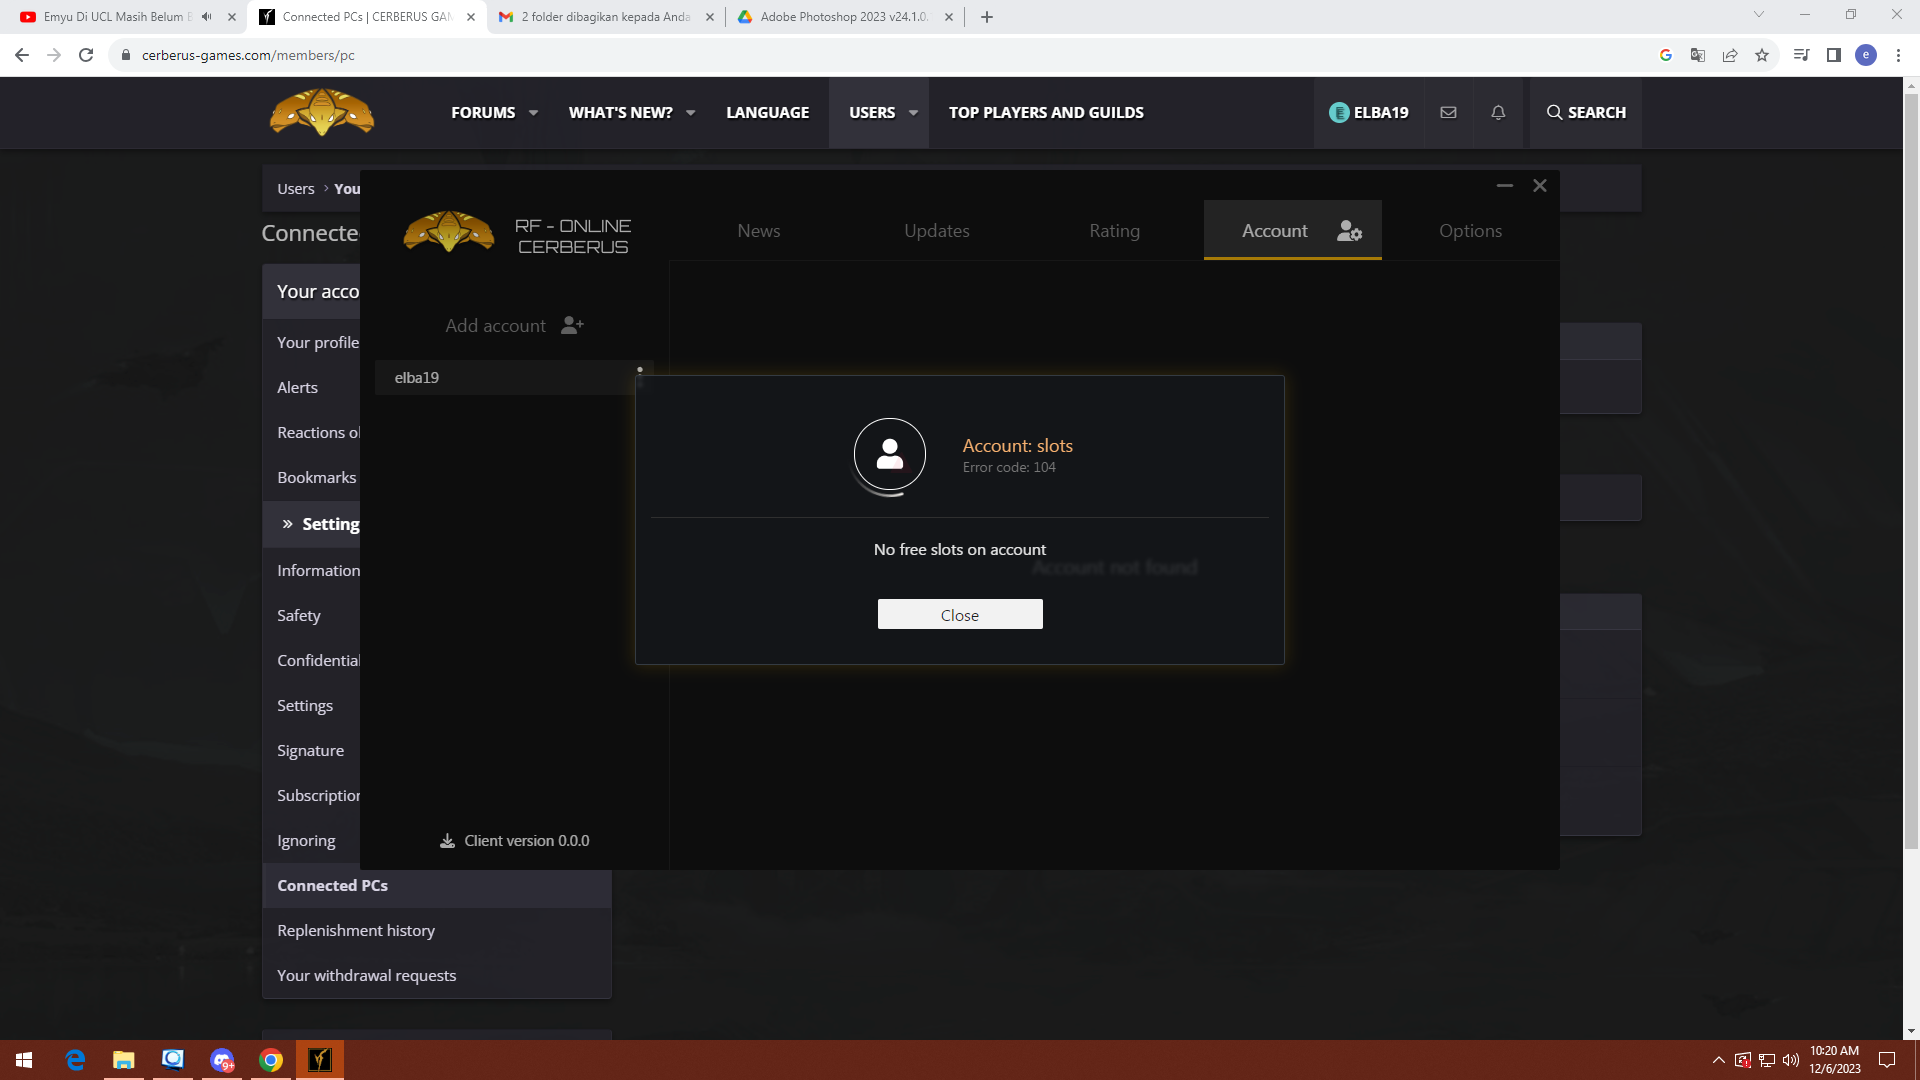Open the alerts bell icon
1920x1080 pixels.
[x=1498, y=113]
